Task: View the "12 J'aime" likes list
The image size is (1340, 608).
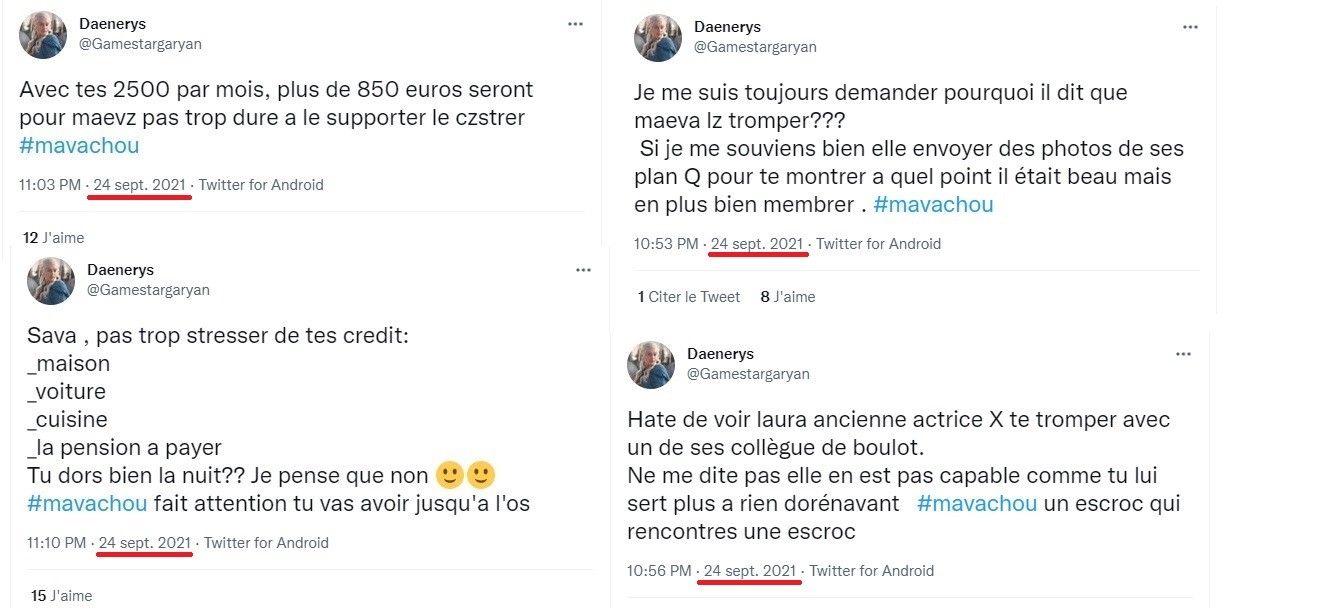Action: pyautogui.click(x=53, y=238)
